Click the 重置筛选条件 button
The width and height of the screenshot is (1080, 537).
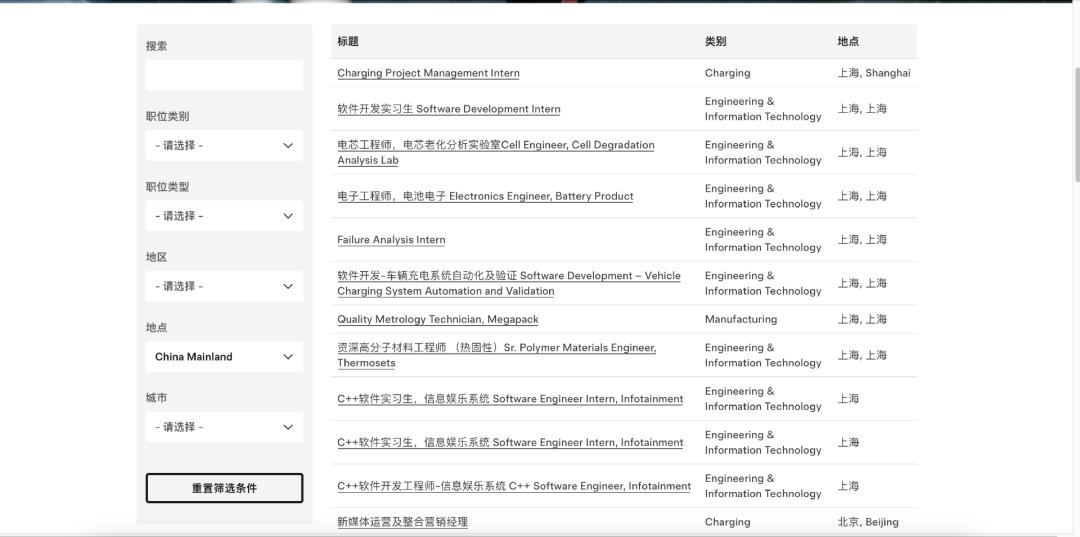coord(224,488)
